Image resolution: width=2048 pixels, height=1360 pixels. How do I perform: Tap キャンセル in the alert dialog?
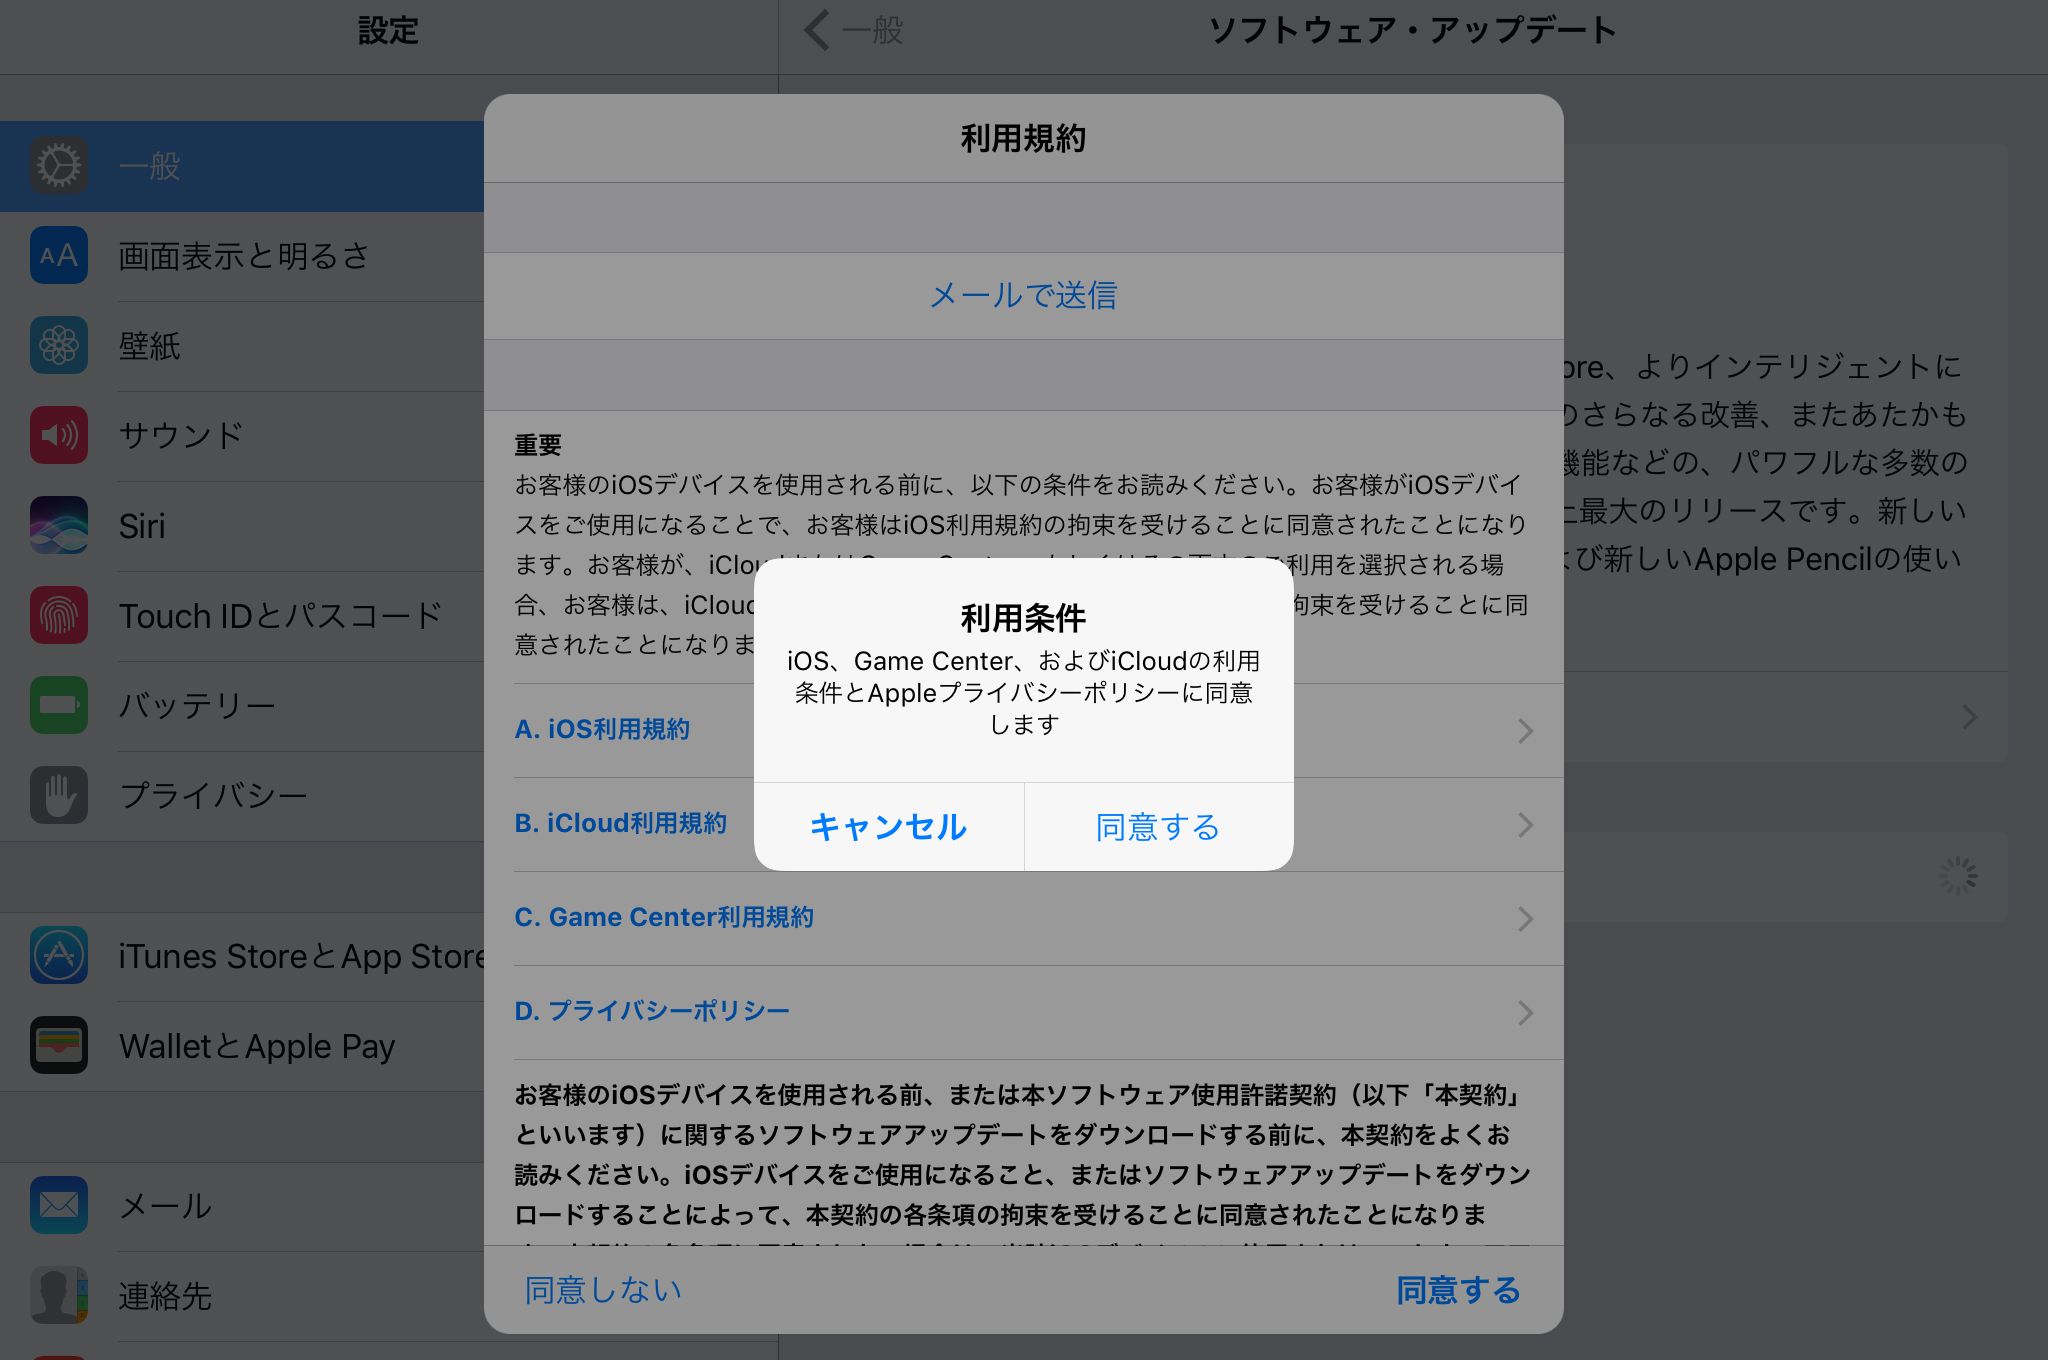click(888, 827)
